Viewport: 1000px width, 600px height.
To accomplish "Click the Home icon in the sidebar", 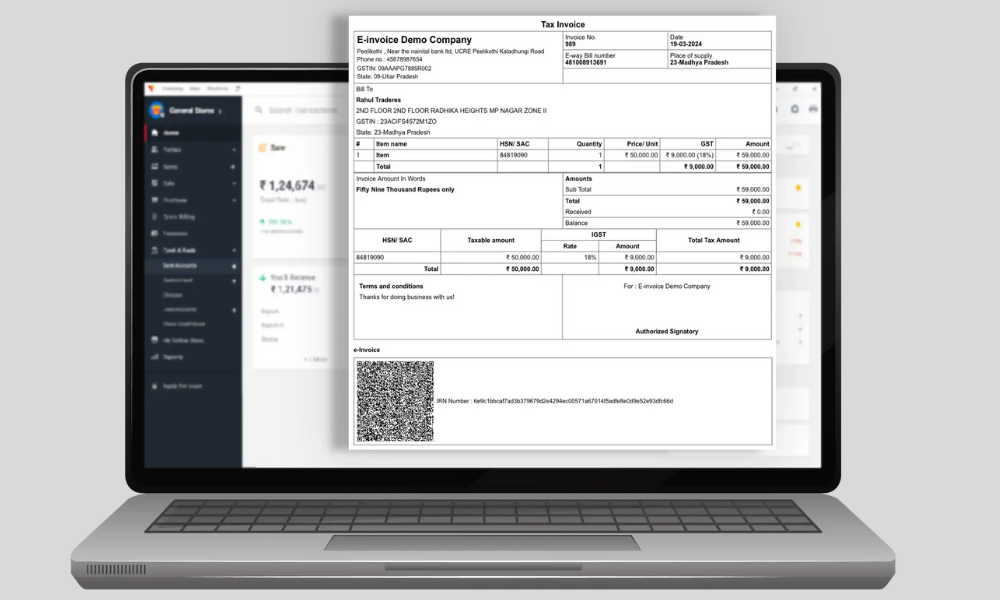I will click(155, 133).
